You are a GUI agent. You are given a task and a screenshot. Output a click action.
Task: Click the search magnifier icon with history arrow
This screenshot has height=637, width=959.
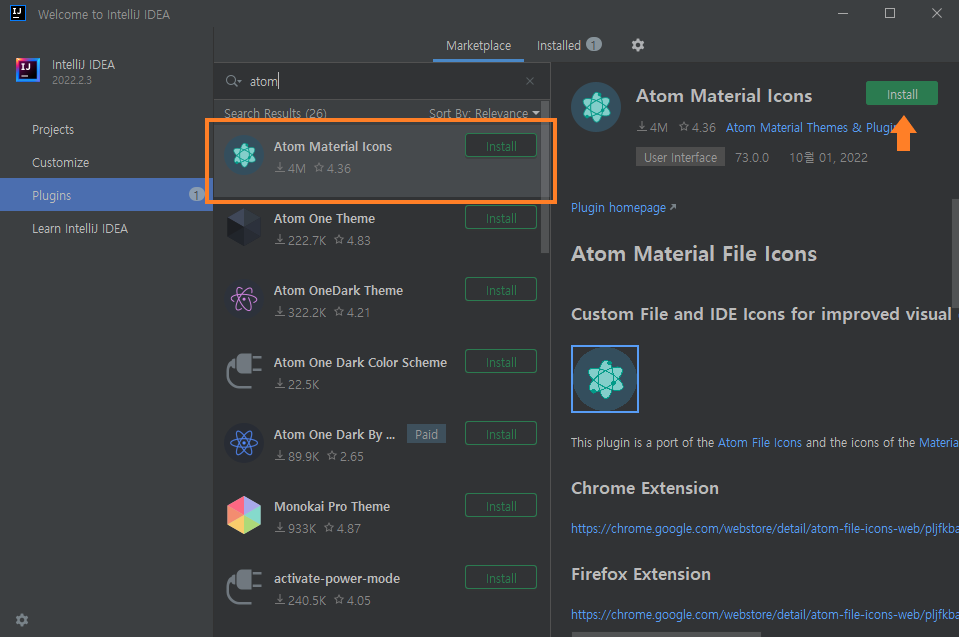(234, 81)
